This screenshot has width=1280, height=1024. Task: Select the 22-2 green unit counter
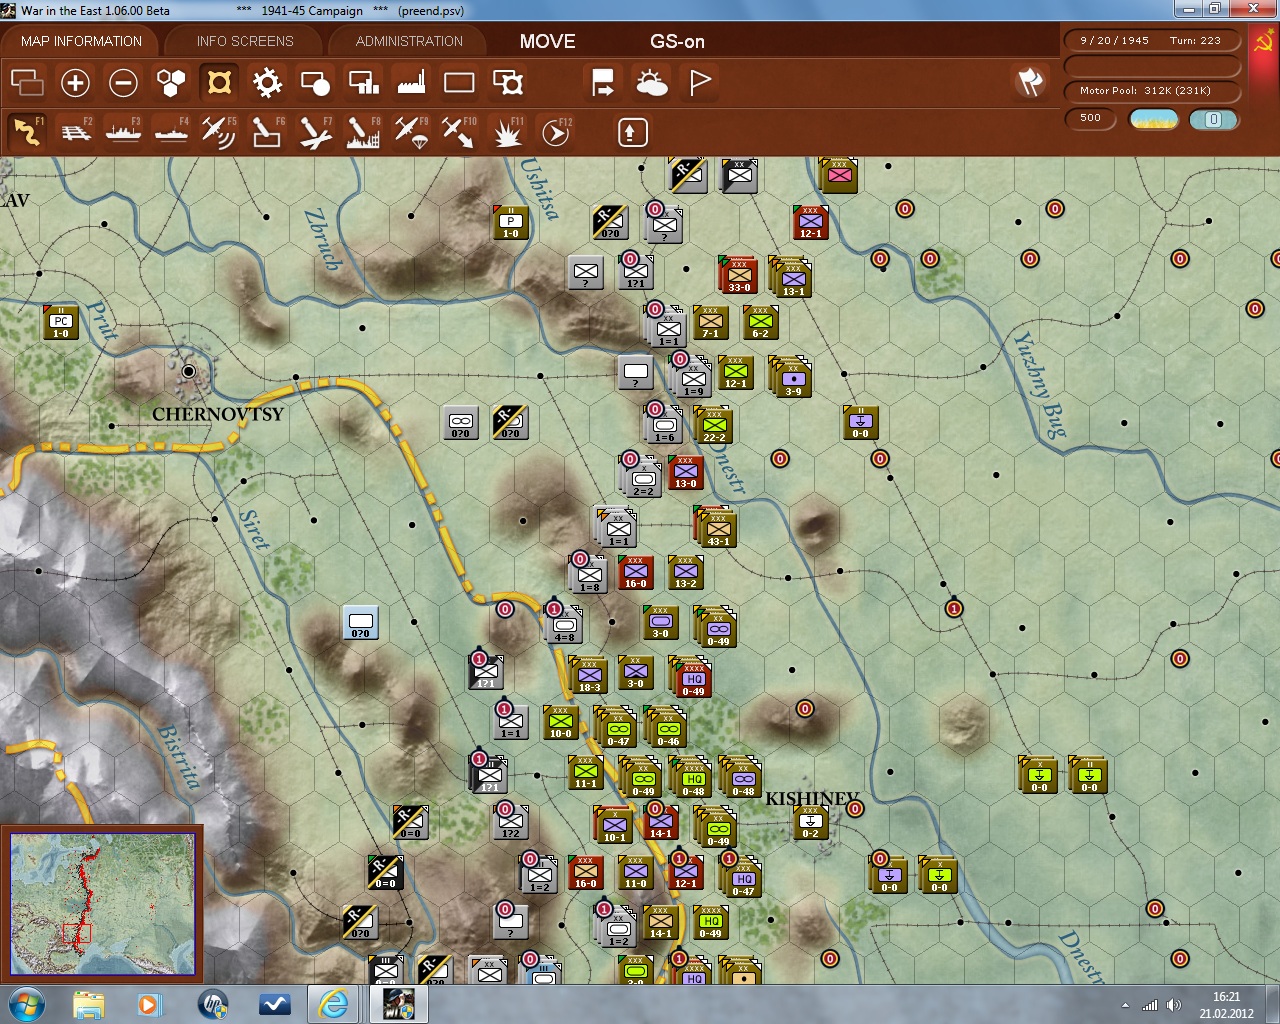point(714,424)
